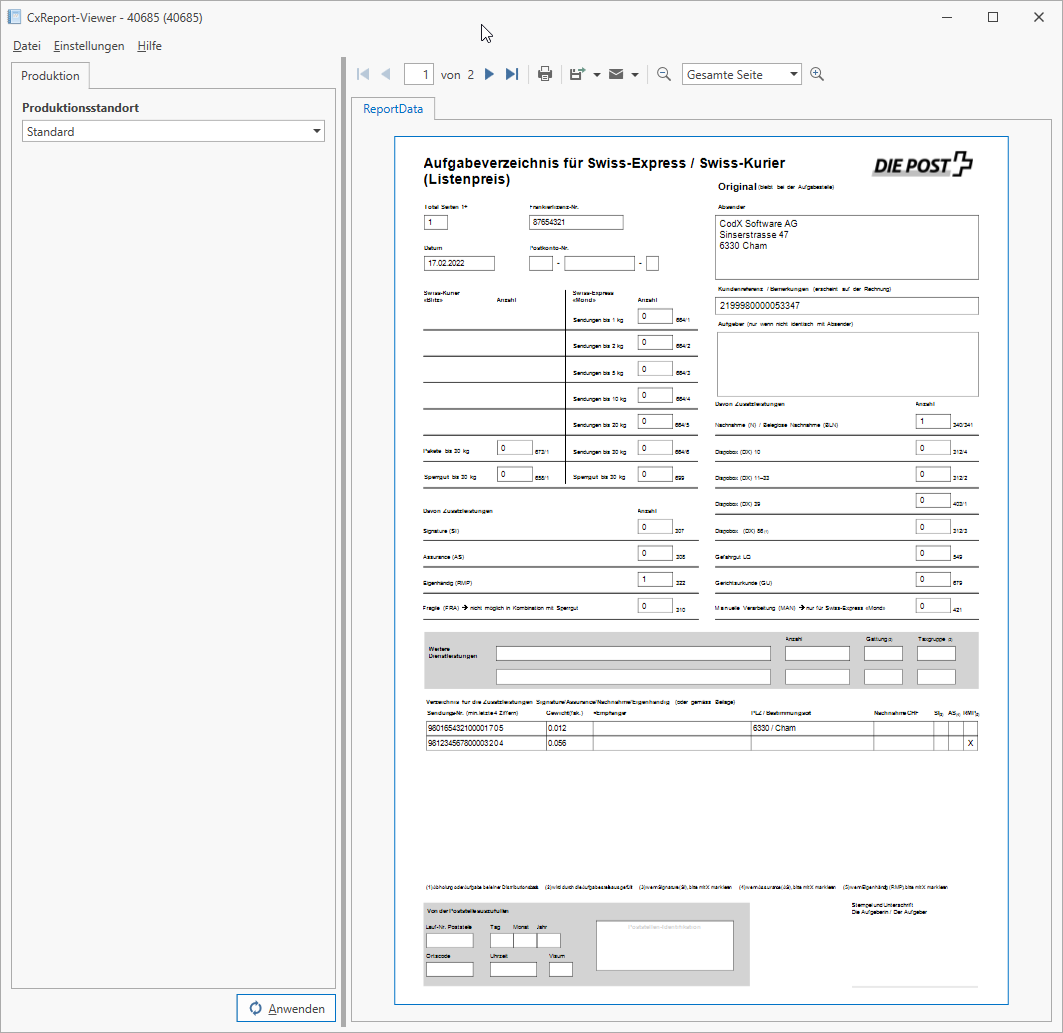Click the current page number field
The height and width of the screenshot is (1033, 1063).
pos(419,75)
